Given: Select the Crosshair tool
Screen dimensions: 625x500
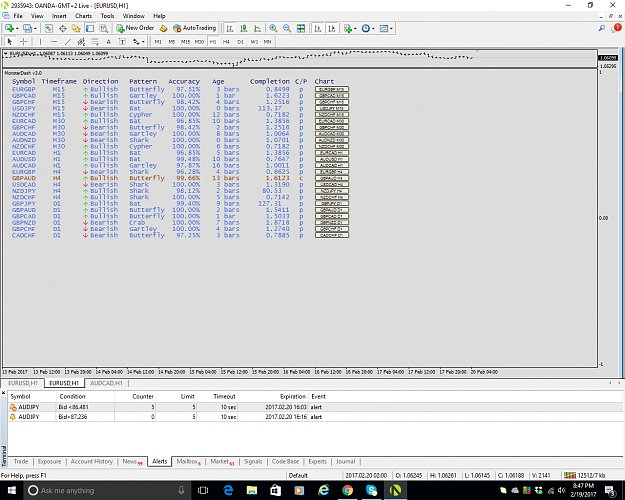Looking at the screenshot, I should coord(24,41).
